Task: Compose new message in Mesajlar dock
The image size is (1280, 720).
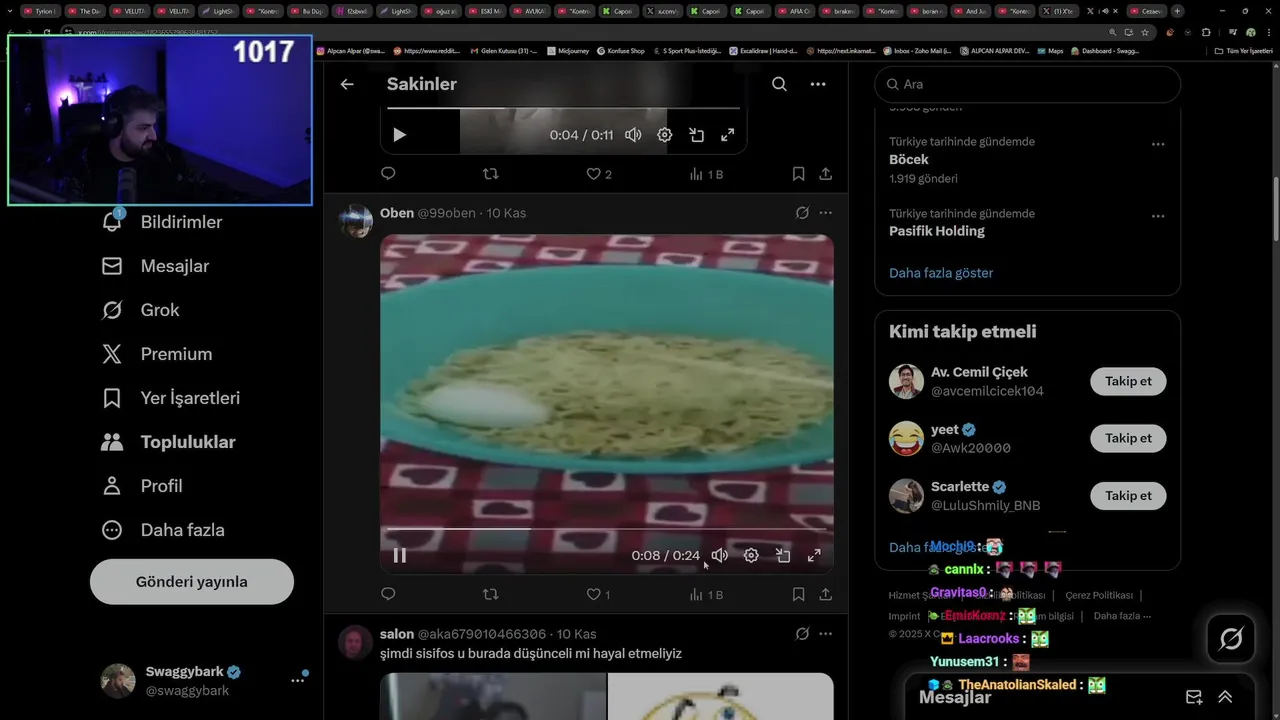Action: click(1194, 697)
